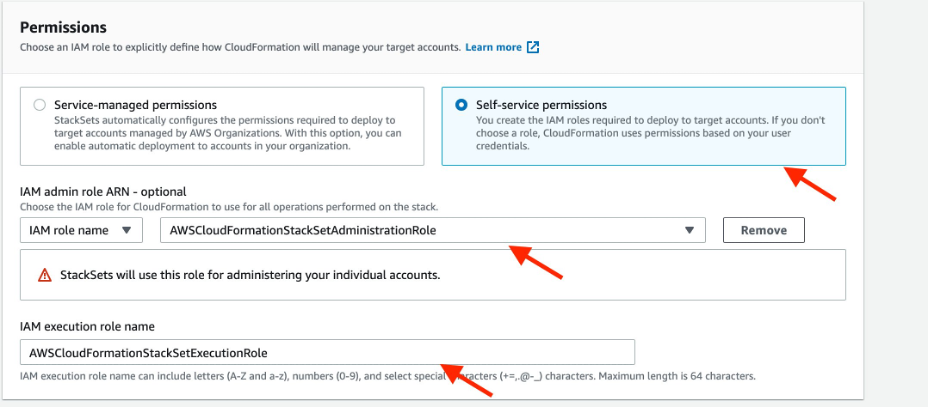Open the IAM role name type dropdown
Viewport: 929px width, 408px height.
(x=81, y=230)
